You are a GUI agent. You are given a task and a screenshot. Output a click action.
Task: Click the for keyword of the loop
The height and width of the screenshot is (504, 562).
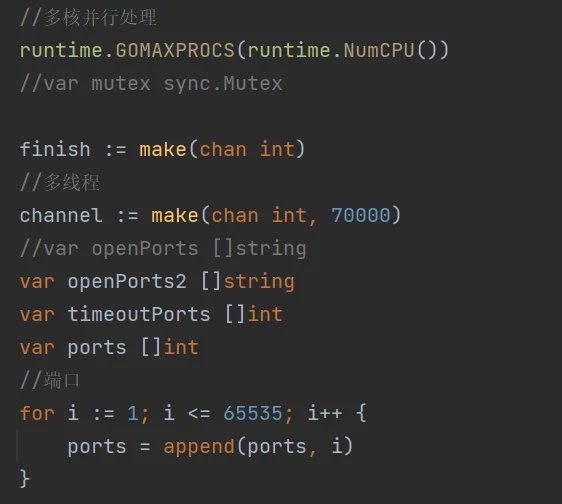coord(37,413)
